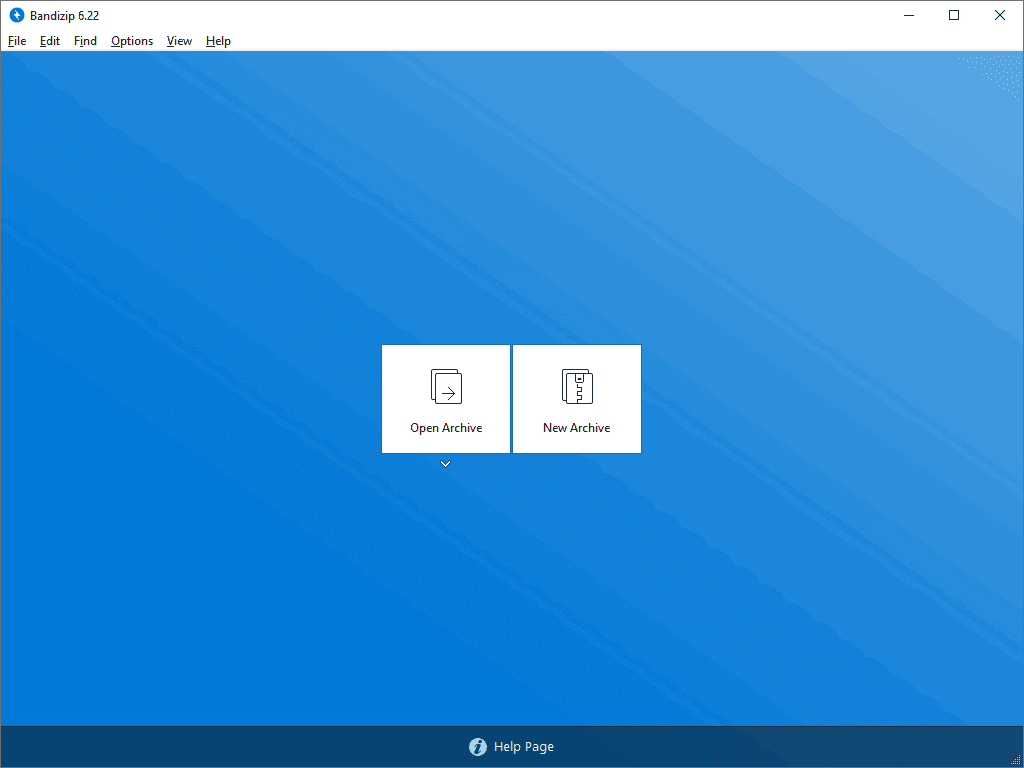
Task: Maximize the Bandizip window
Action: pos(954,15)
